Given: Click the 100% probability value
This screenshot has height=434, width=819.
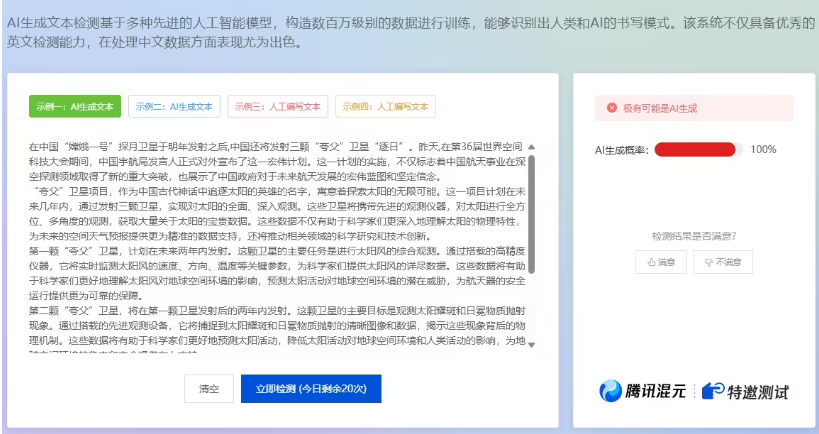Looking at the screenshot, I should coord(763,149).
